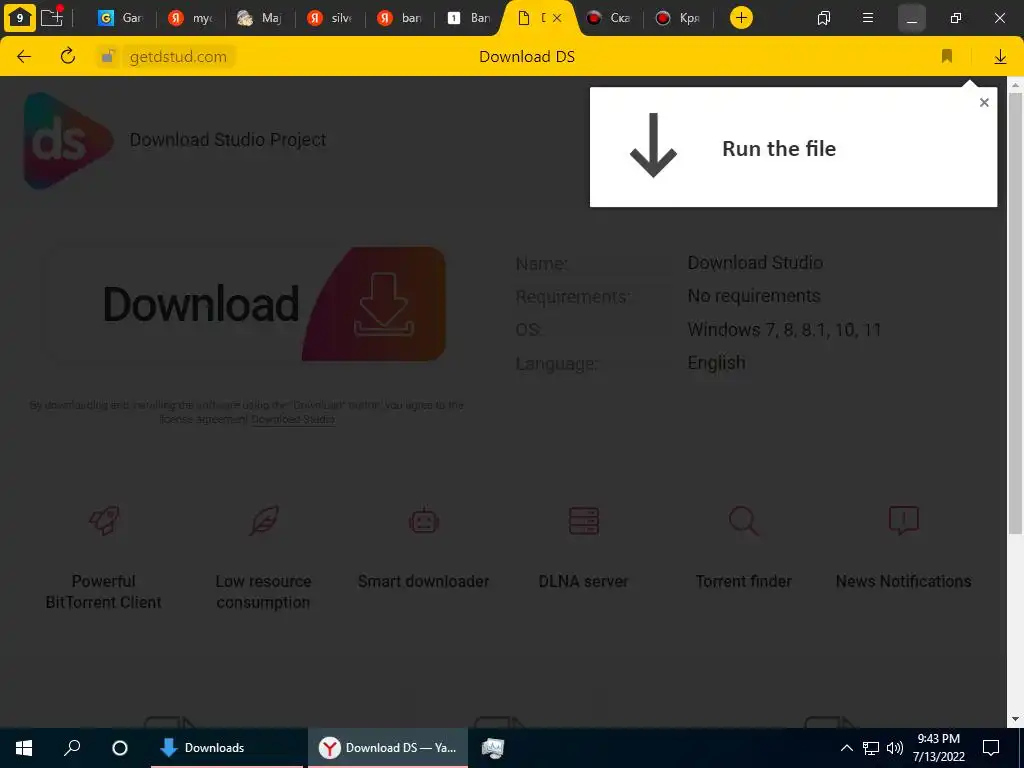
Task: Switch to the 'Ска' tab
Action: tap(608, 18)
